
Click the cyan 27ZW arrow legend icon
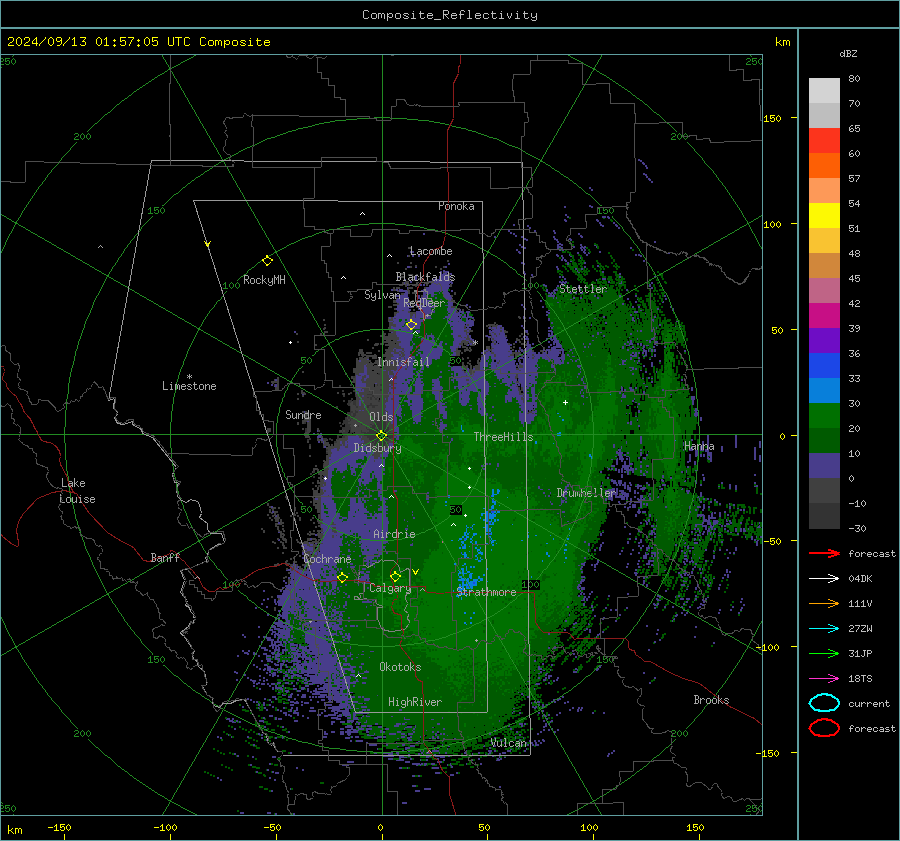[x=824, y=629]
